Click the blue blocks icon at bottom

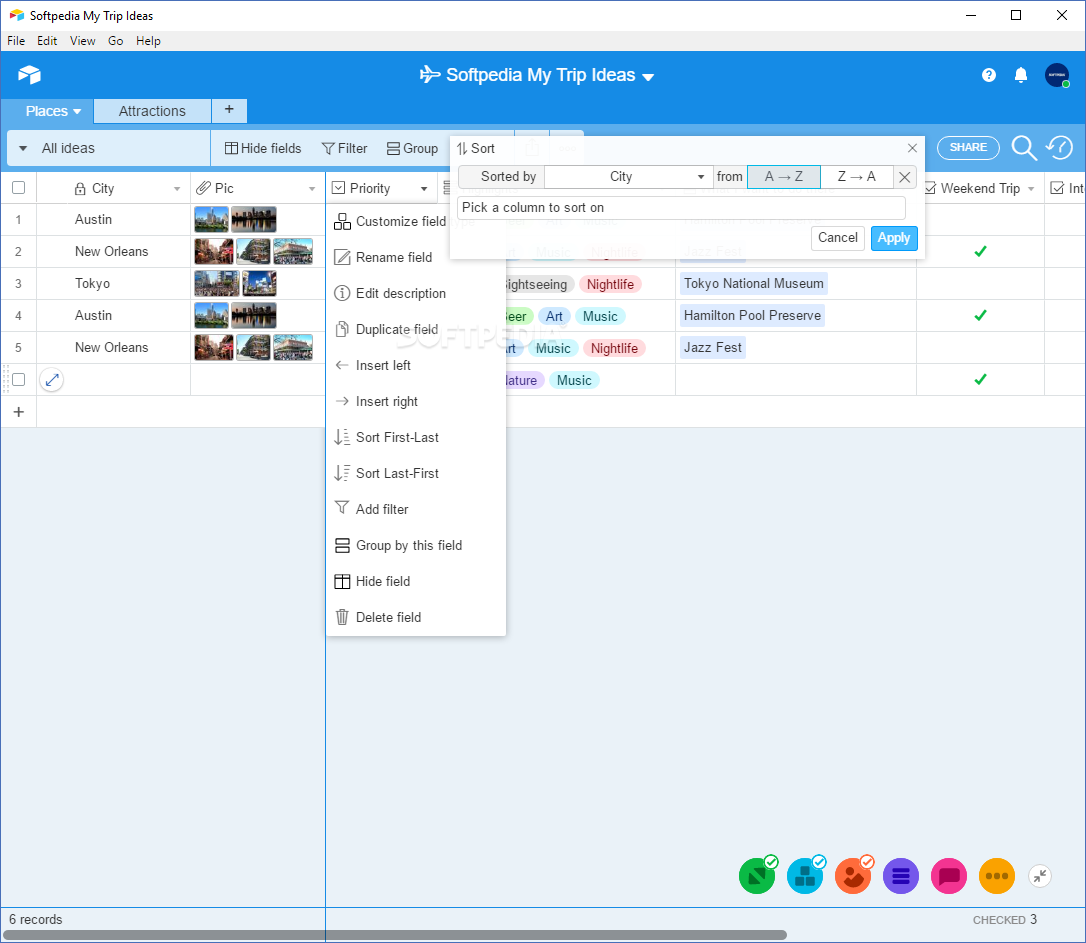tap(805, 876)
